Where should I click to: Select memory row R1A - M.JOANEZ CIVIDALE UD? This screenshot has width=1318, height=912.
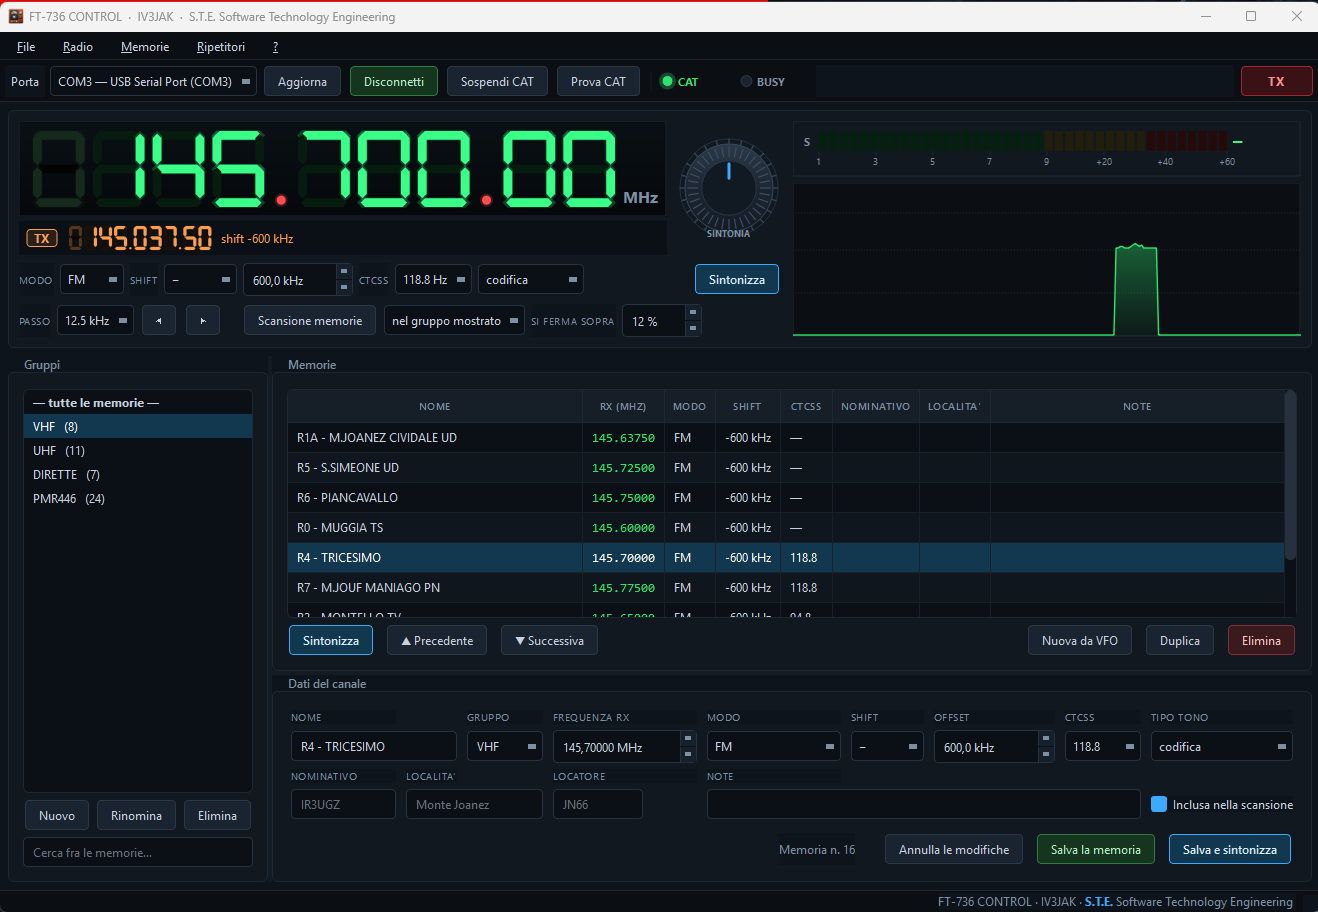coord(785,438)
